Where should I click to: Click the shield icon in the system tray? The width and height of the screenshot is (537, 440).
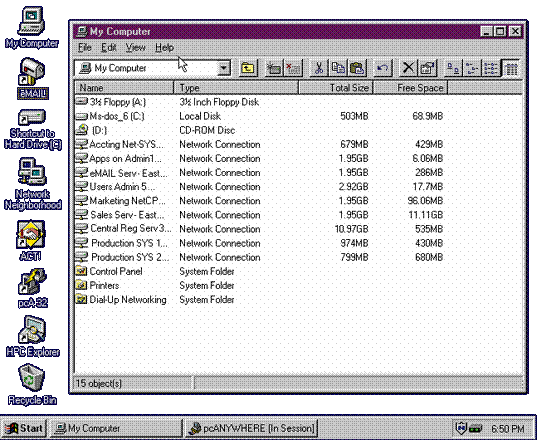(461, 428)
